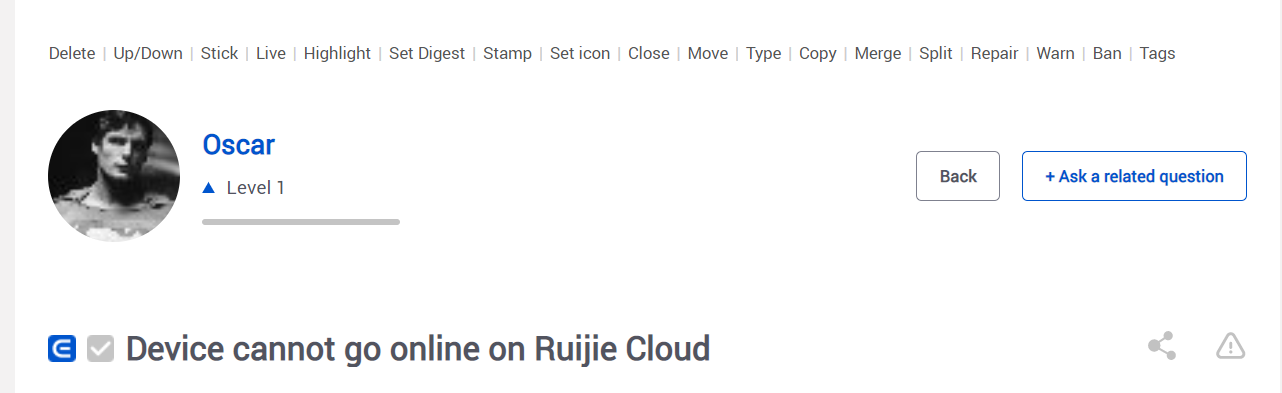Click the share icon beside the title
This screenshot has height=393, width=1282.
[1162, 347]
